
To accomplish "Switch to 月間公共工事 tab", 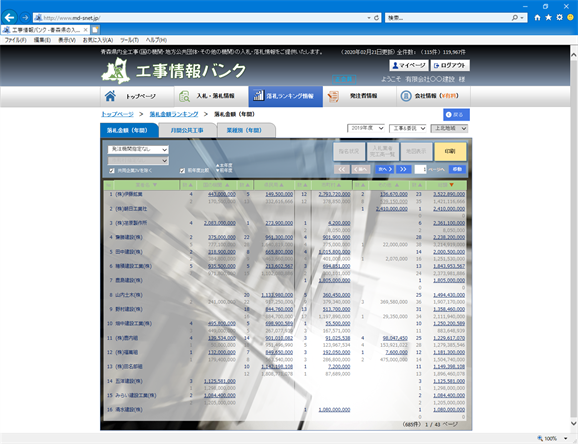I will point(187,130).
